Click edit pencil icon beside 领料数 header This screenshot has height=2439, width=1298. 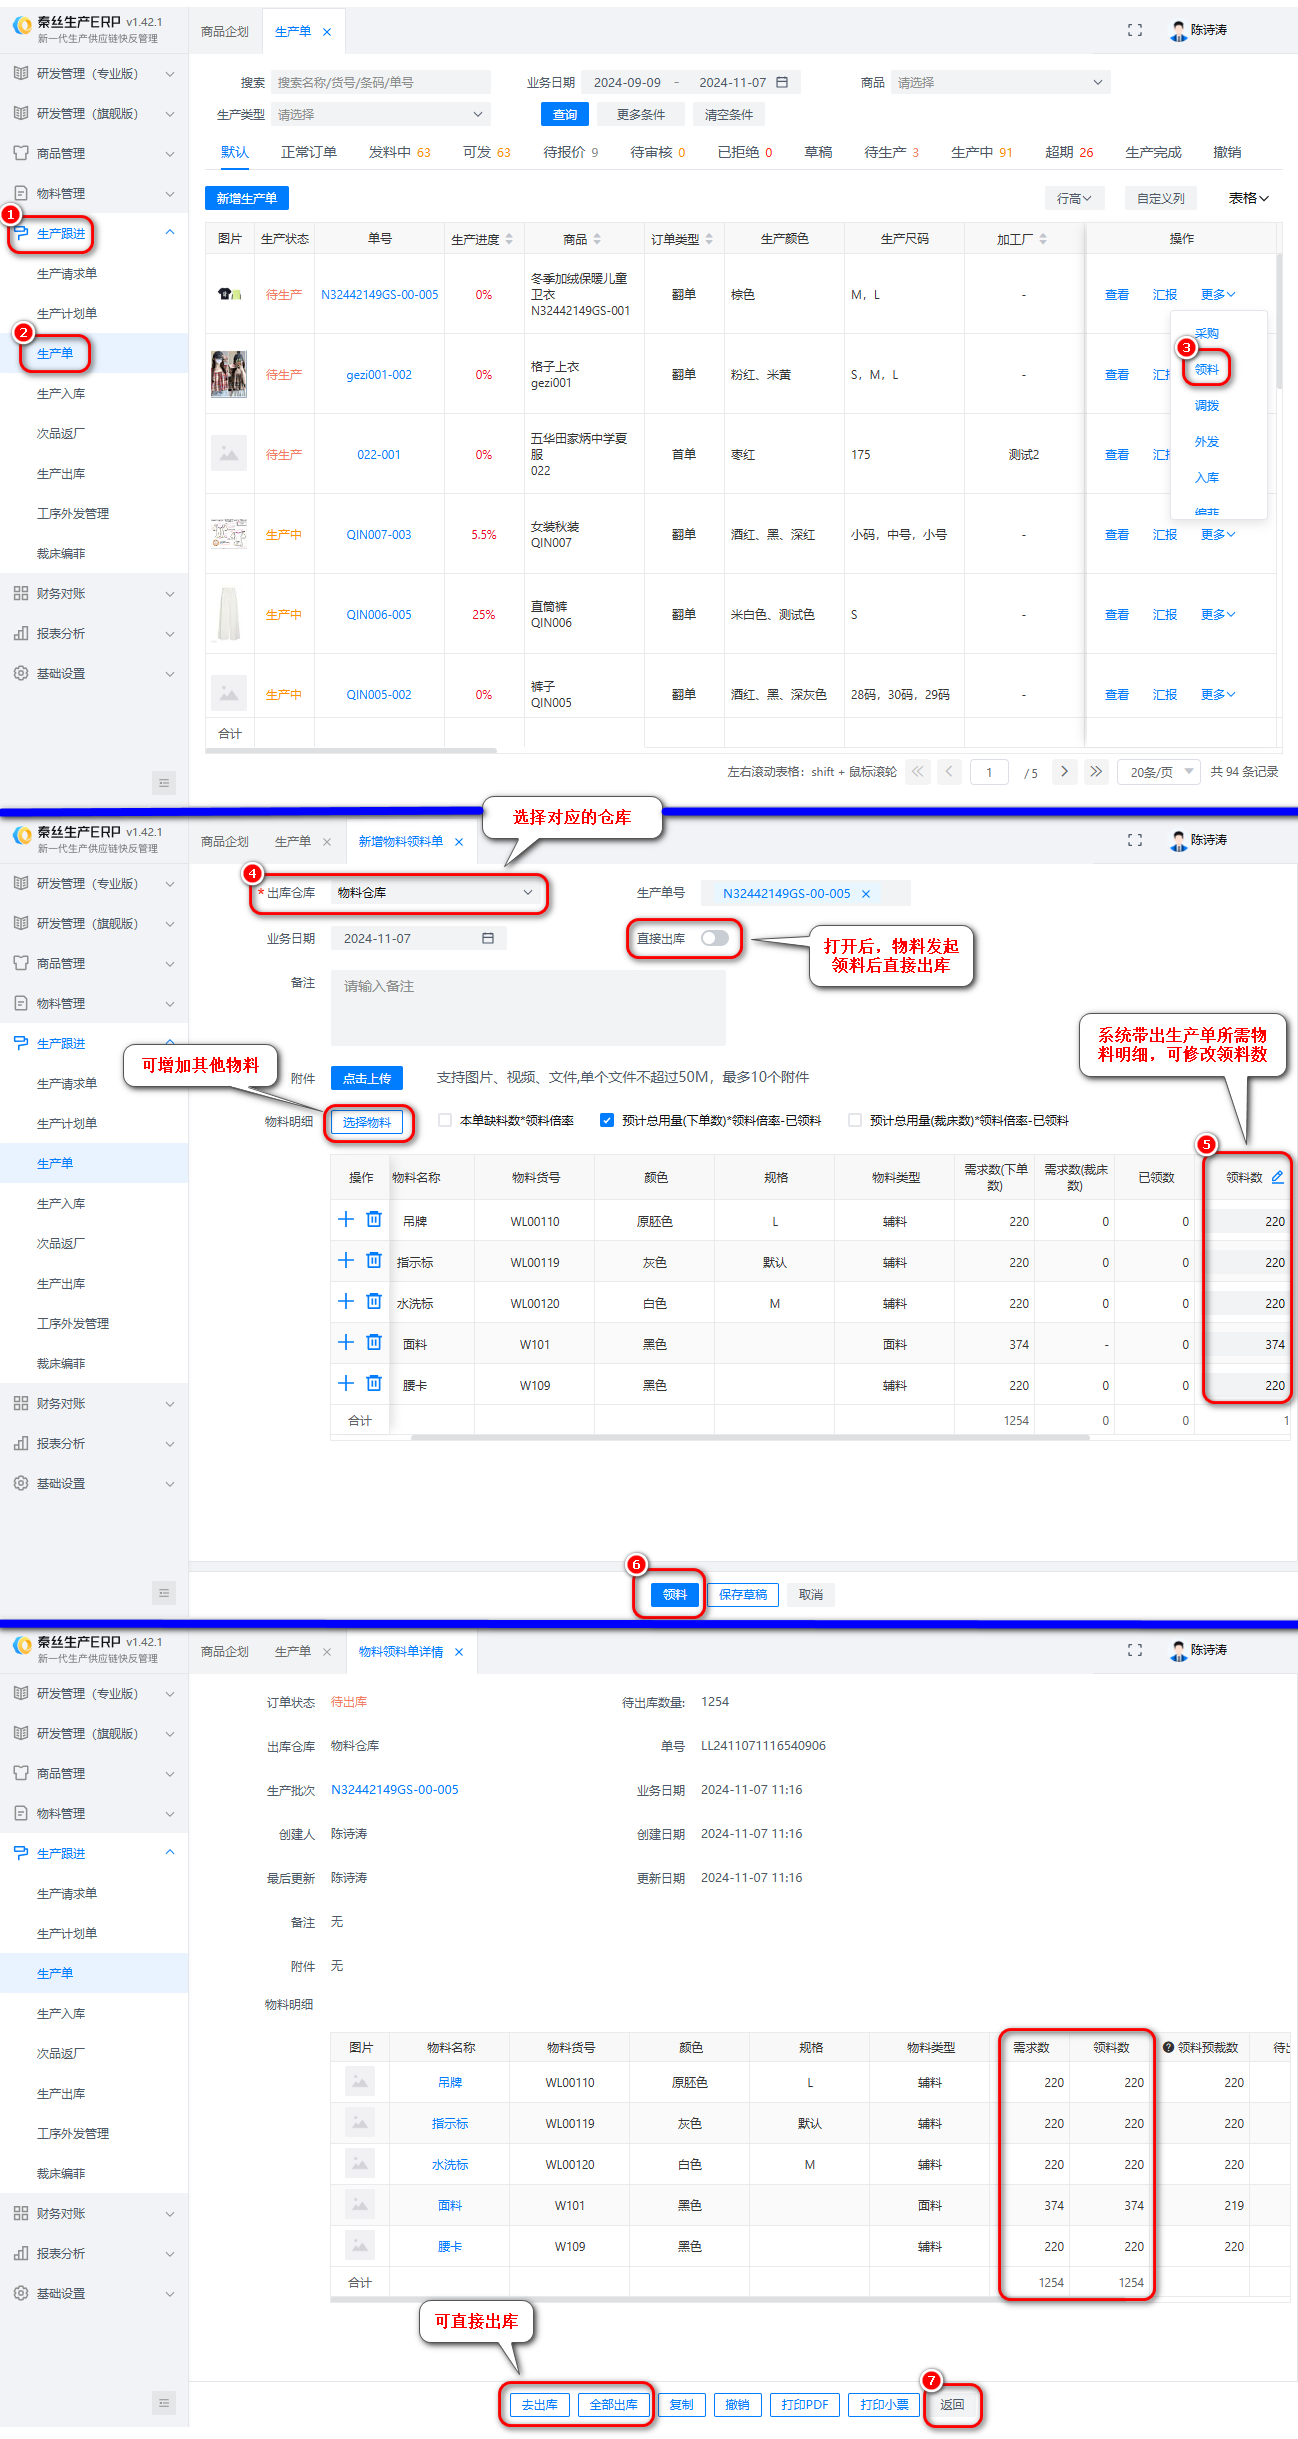pyautogui.click(x=1277, y=1177)
